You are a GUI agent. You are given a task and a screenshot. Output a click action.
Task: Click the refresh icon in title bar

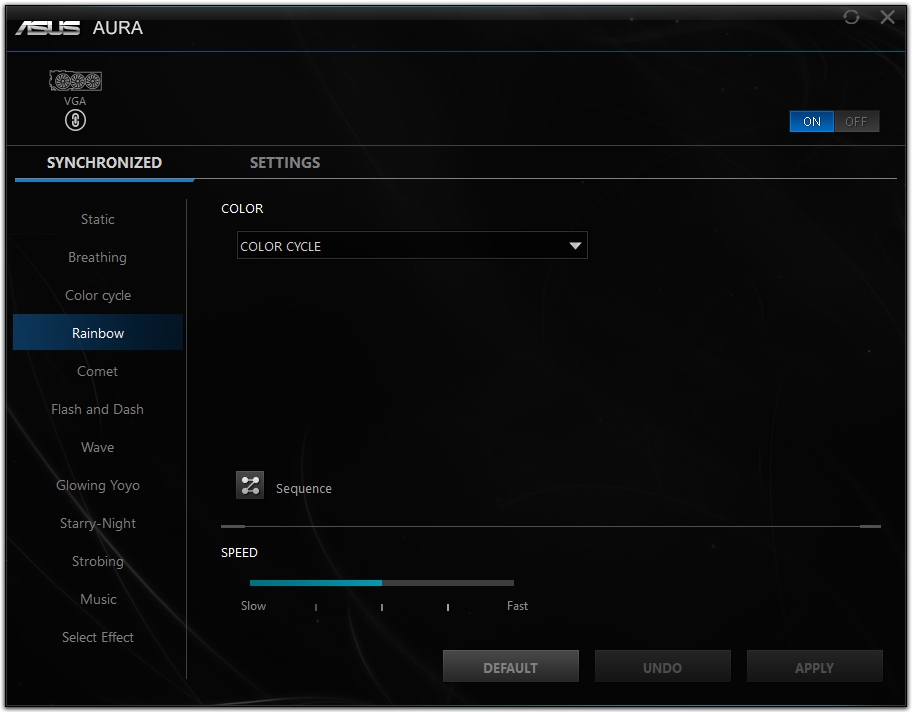[x=851, y=17]
